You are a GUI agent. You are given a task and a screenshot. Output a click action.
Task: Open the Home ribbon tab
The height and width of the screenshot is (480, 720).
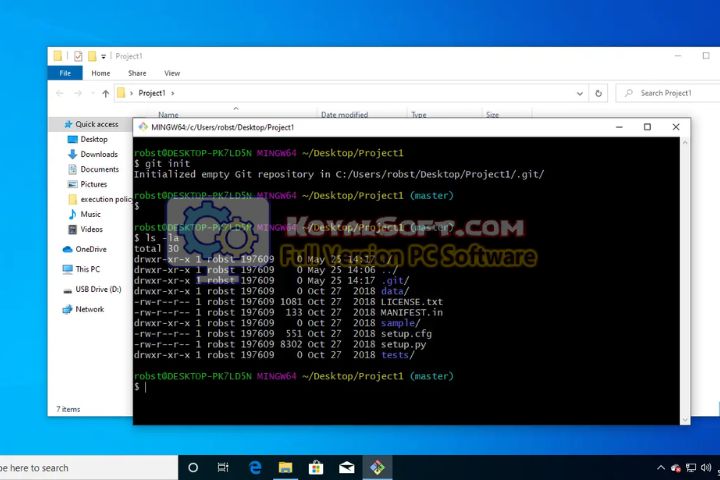(101, 73)
